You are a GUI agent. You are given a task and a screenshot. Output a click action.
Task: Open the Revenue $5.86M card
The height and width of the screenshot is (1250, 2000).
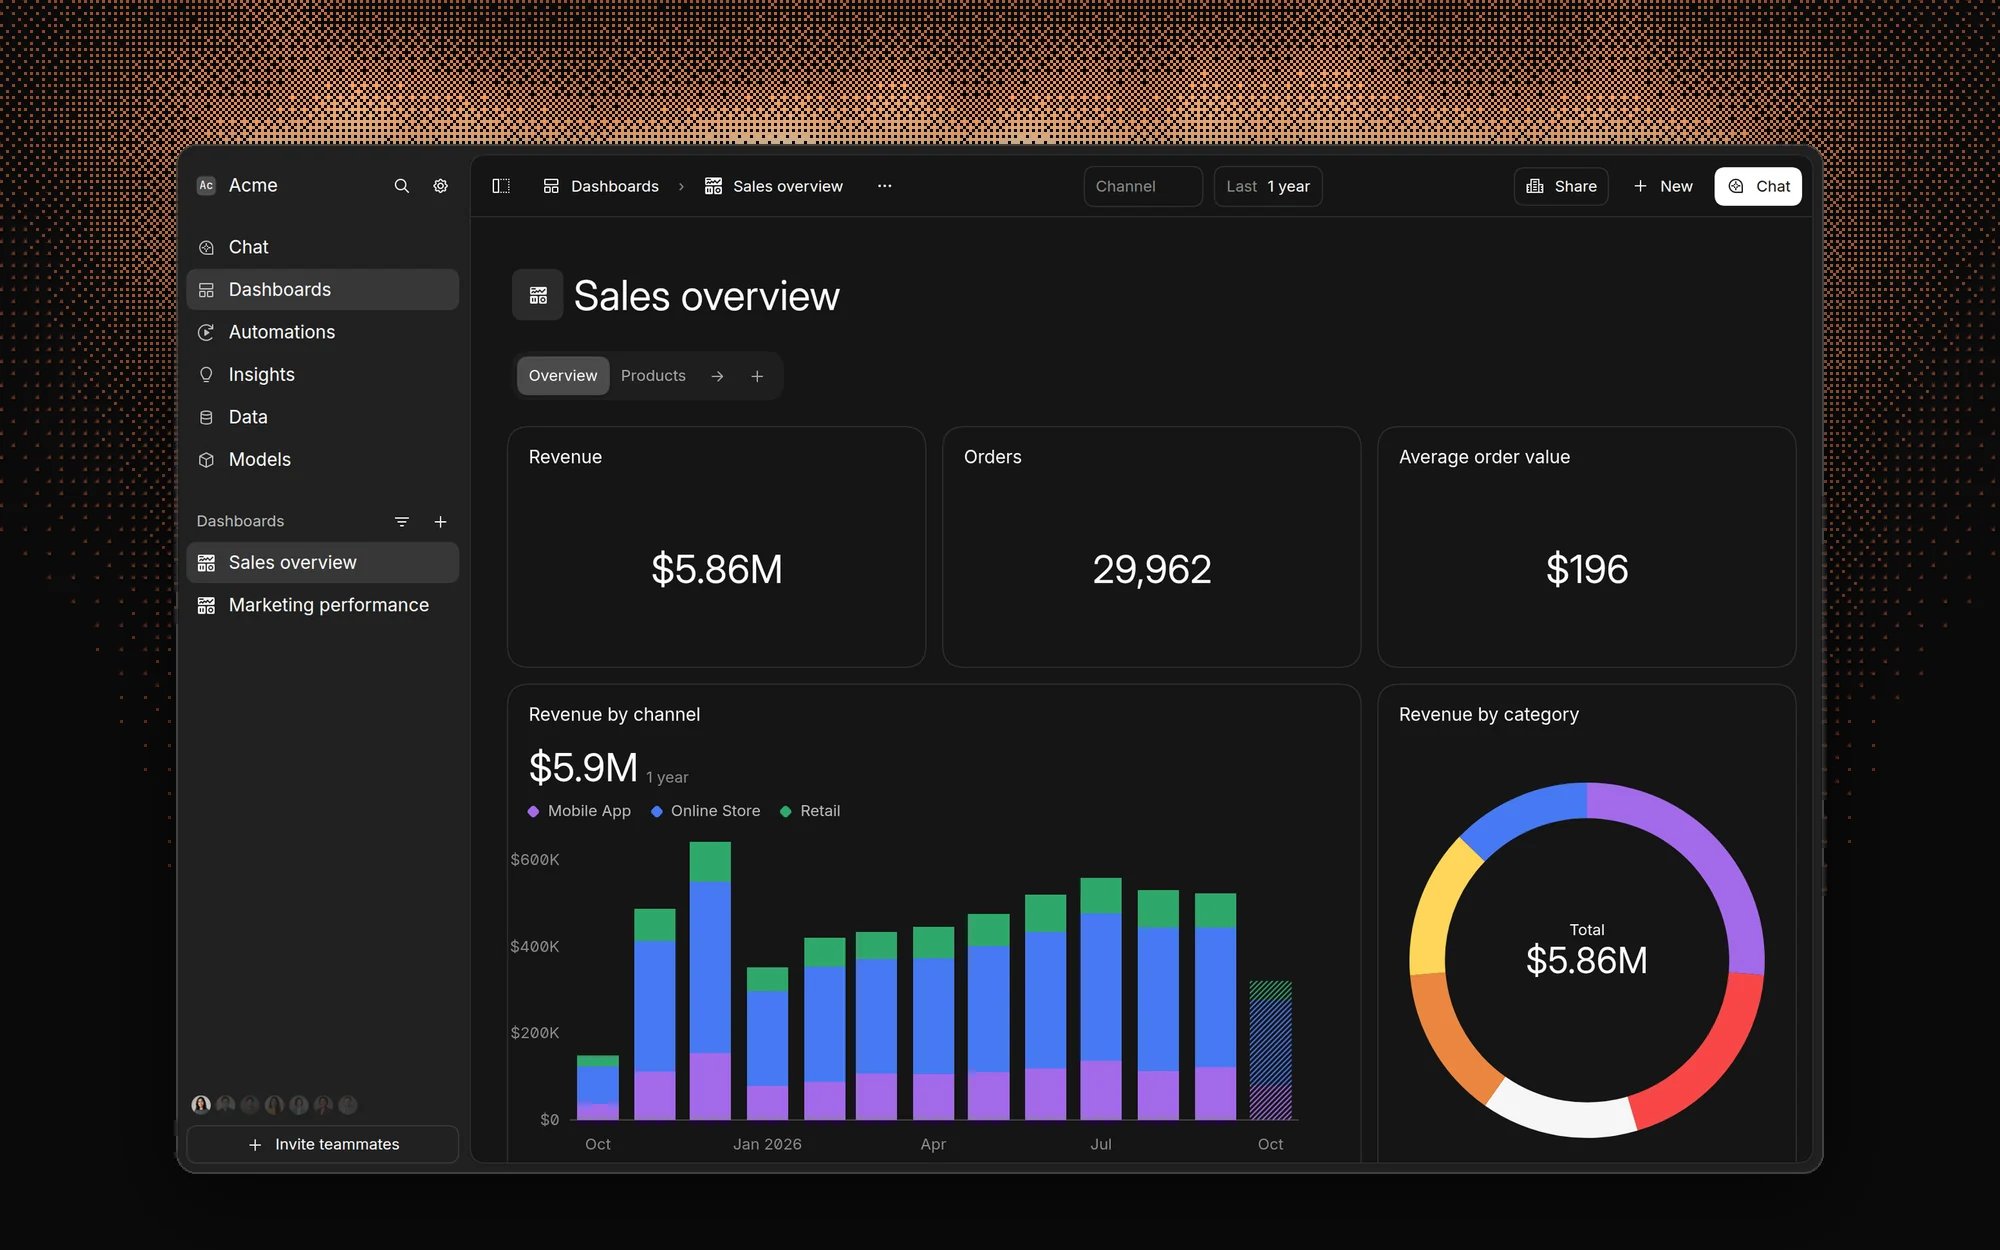(716, 547)
